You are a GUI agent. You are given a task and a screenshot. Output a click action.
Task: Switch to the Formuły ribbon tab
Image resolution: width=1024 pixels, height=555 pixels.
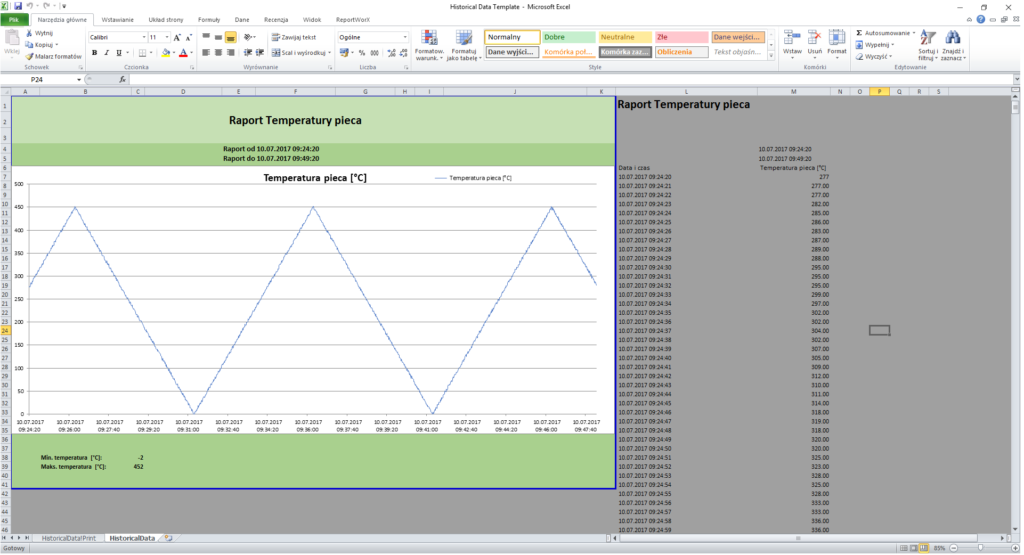[209, 20]
